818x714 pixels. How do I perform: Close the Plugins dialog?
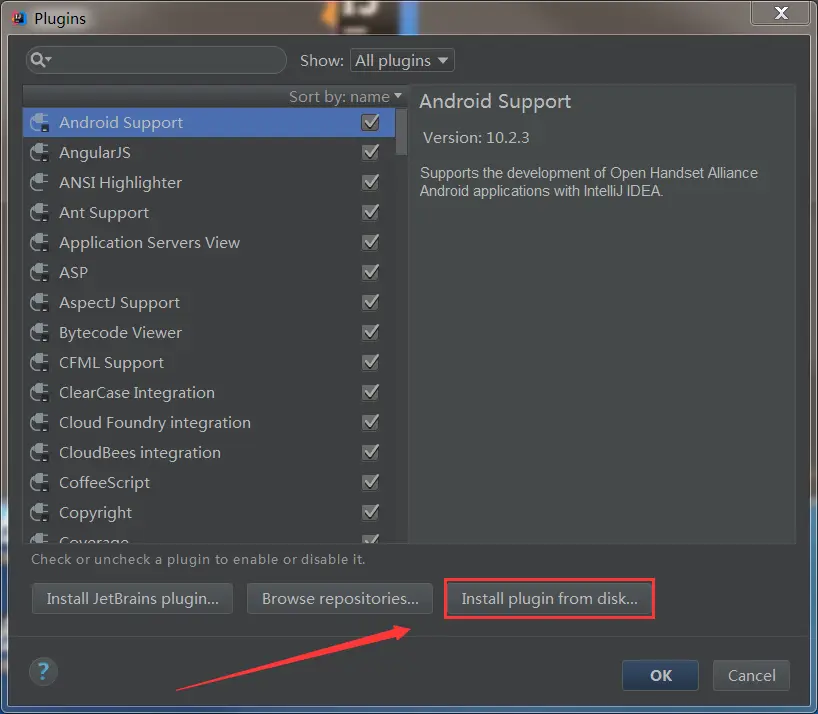[781, 13]
